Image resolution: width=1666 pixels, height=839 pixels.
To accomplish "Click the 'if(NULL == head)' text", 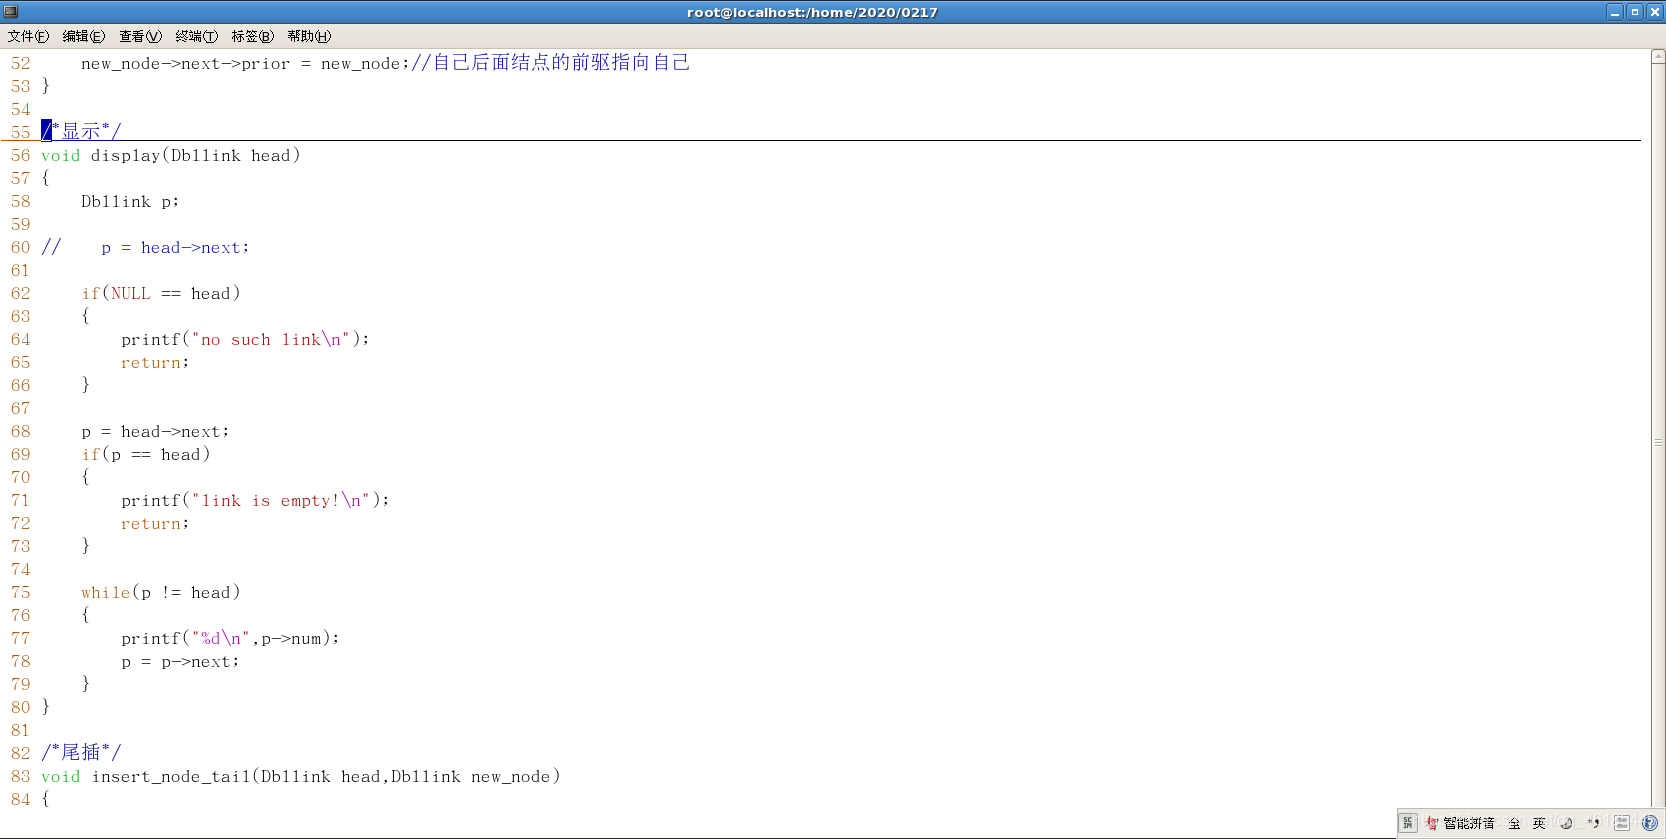I will [x=161, y=293].
